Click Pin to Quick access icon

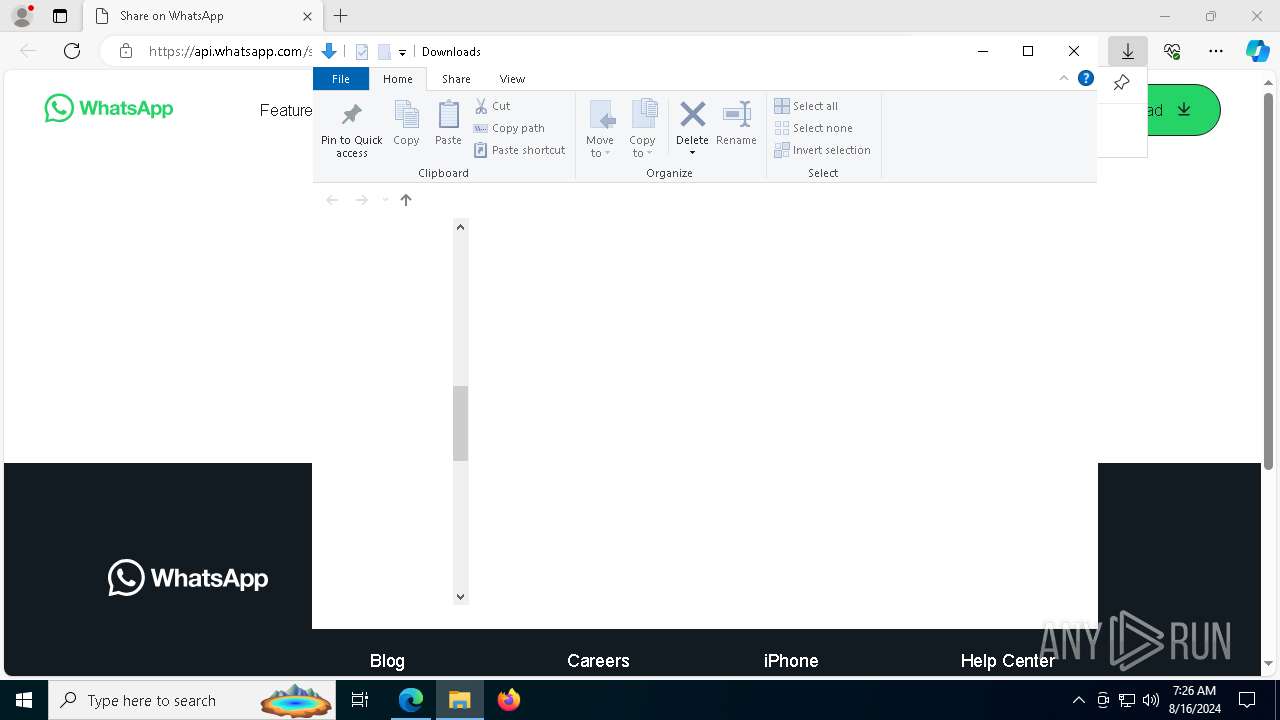[351, 114]
